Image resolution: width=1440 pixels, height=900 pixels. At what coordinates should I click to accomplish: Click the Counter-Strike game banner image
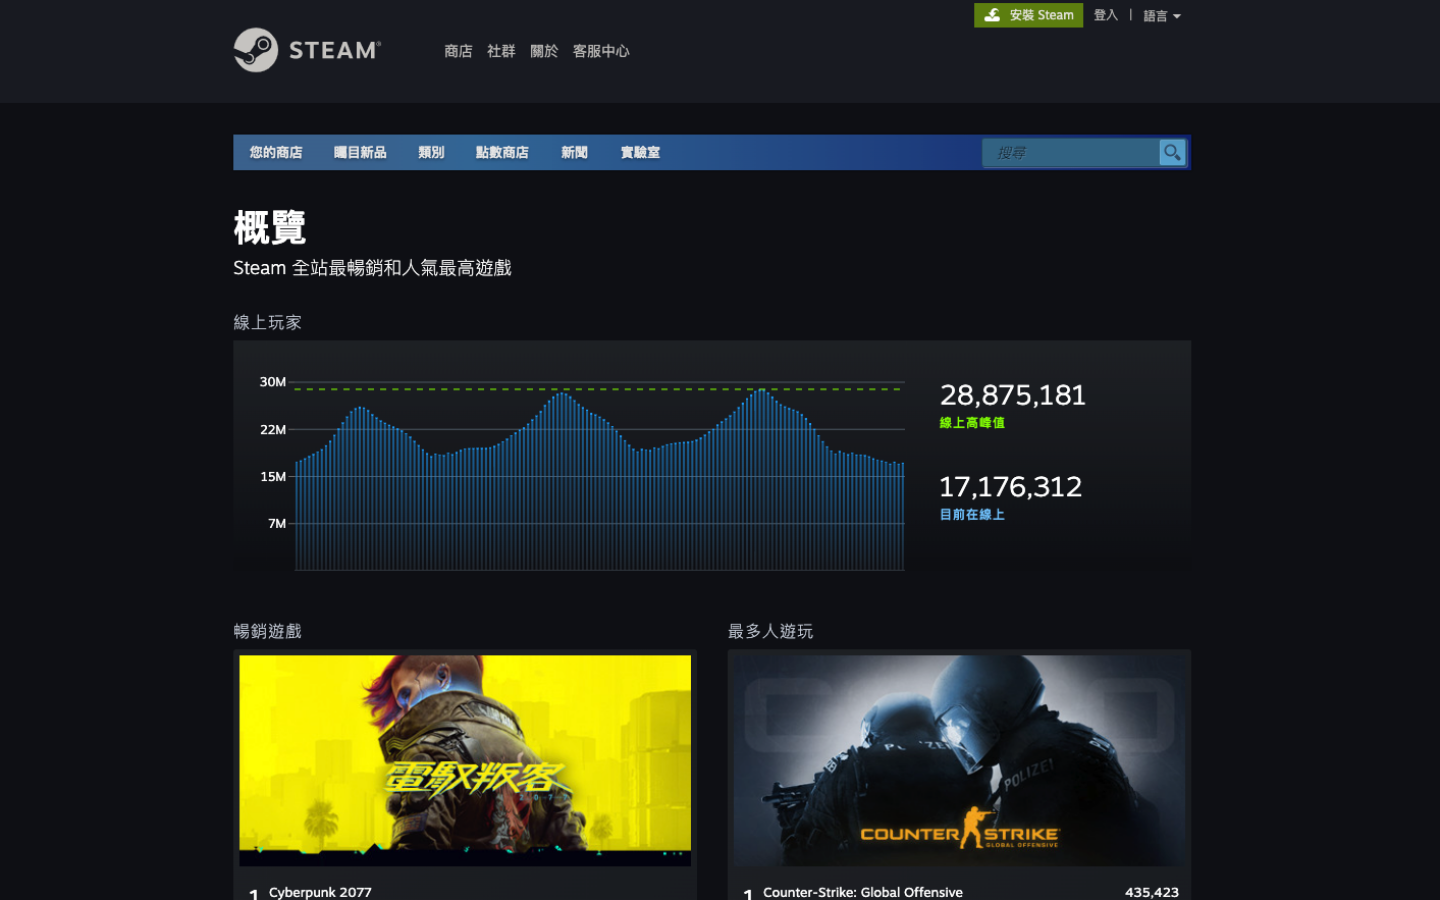click(958, 759)
